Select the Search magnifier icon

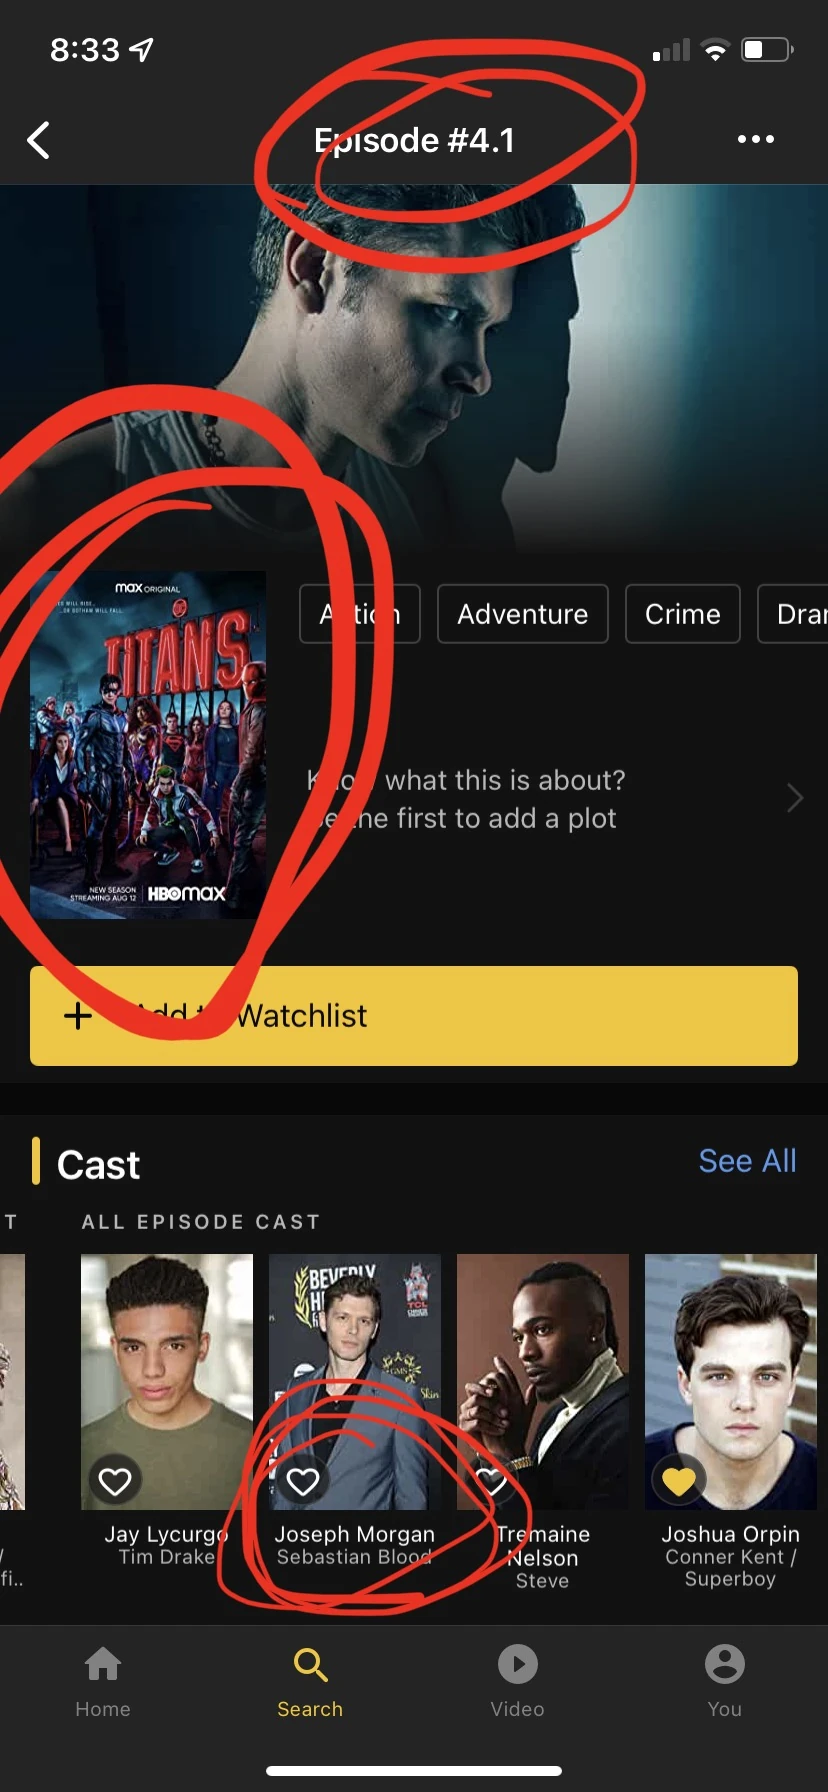310,1665
